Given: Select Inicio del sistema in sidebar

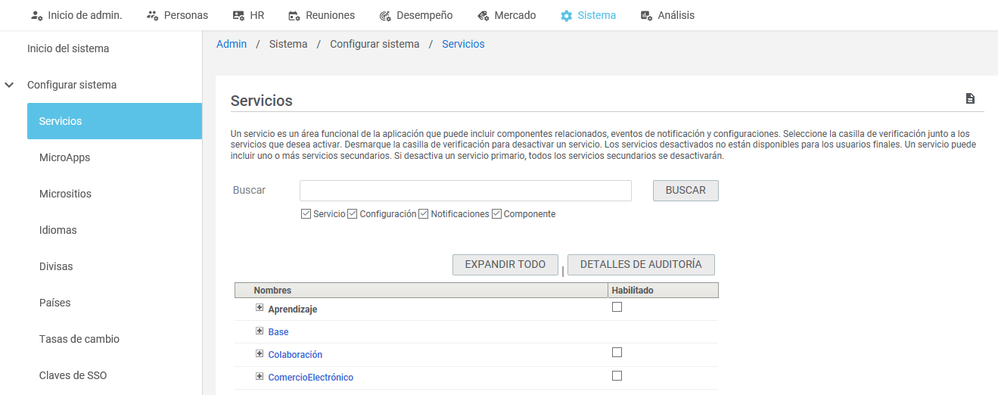Looking at the screenshot, I should (68, 48).
